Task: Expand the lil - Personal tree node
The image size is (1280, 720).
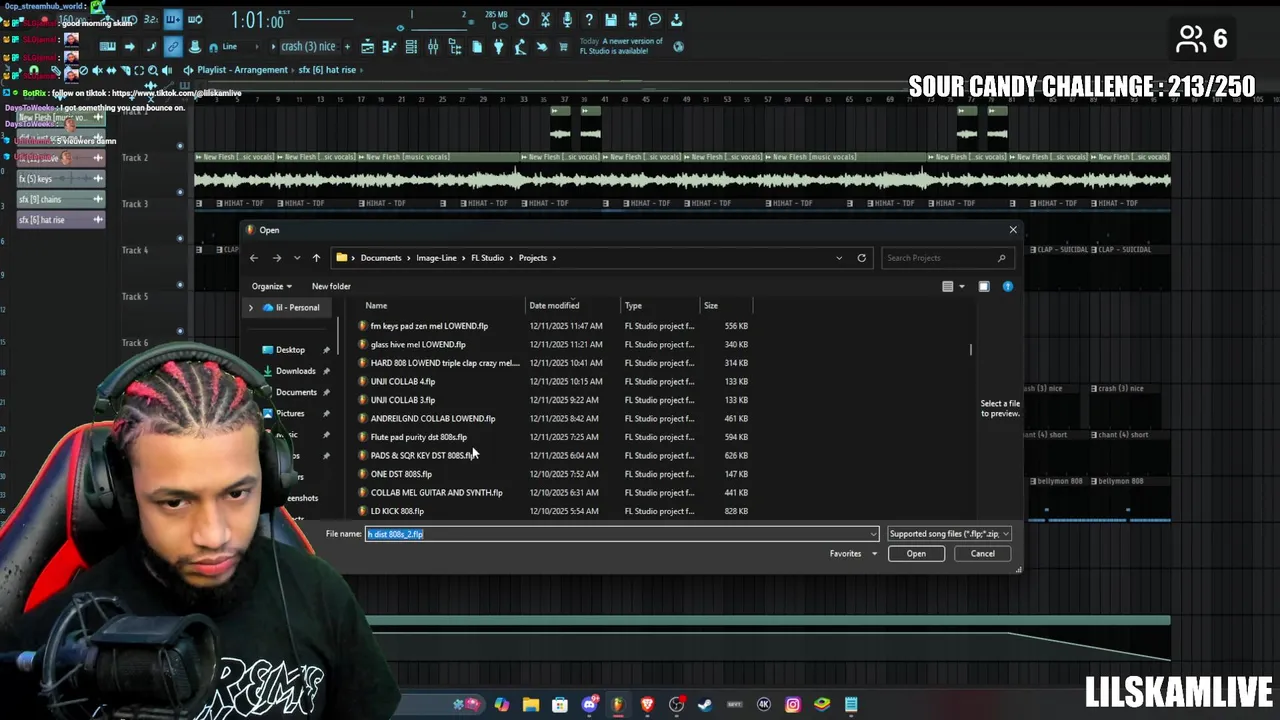Action: [251, 308]
